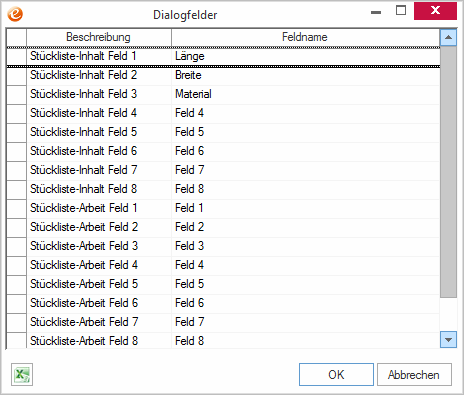Screen dimensions: 464x395
Task: Click the grid's top-left select-all corner cell
Action: tap(16, 37)
